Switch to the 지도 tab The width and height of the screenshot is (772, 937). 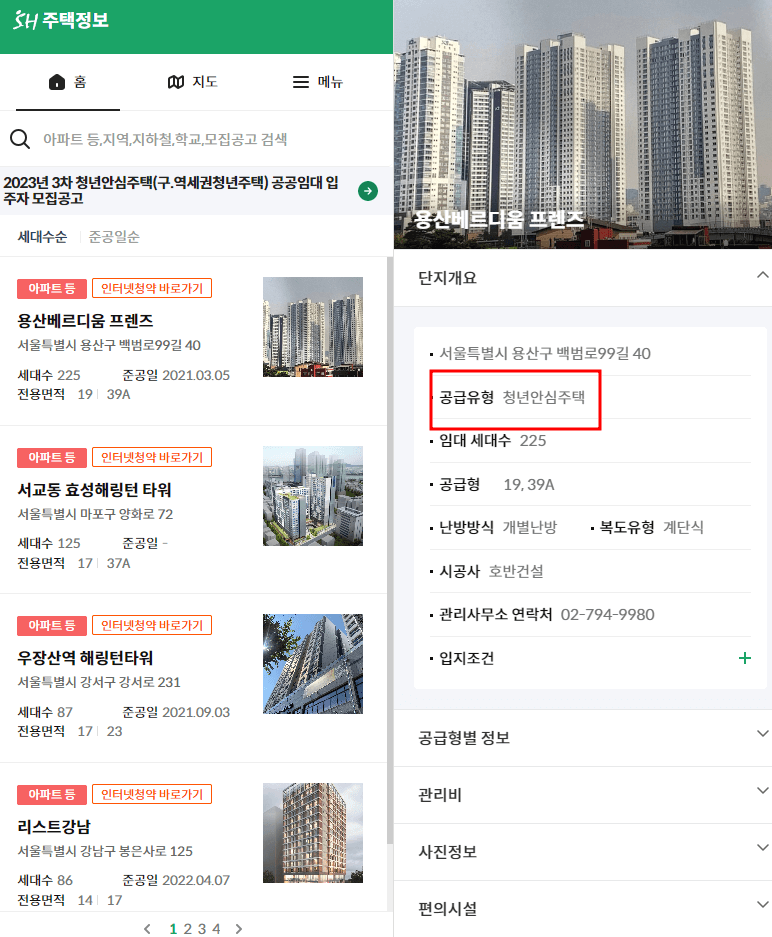[192, 82]
